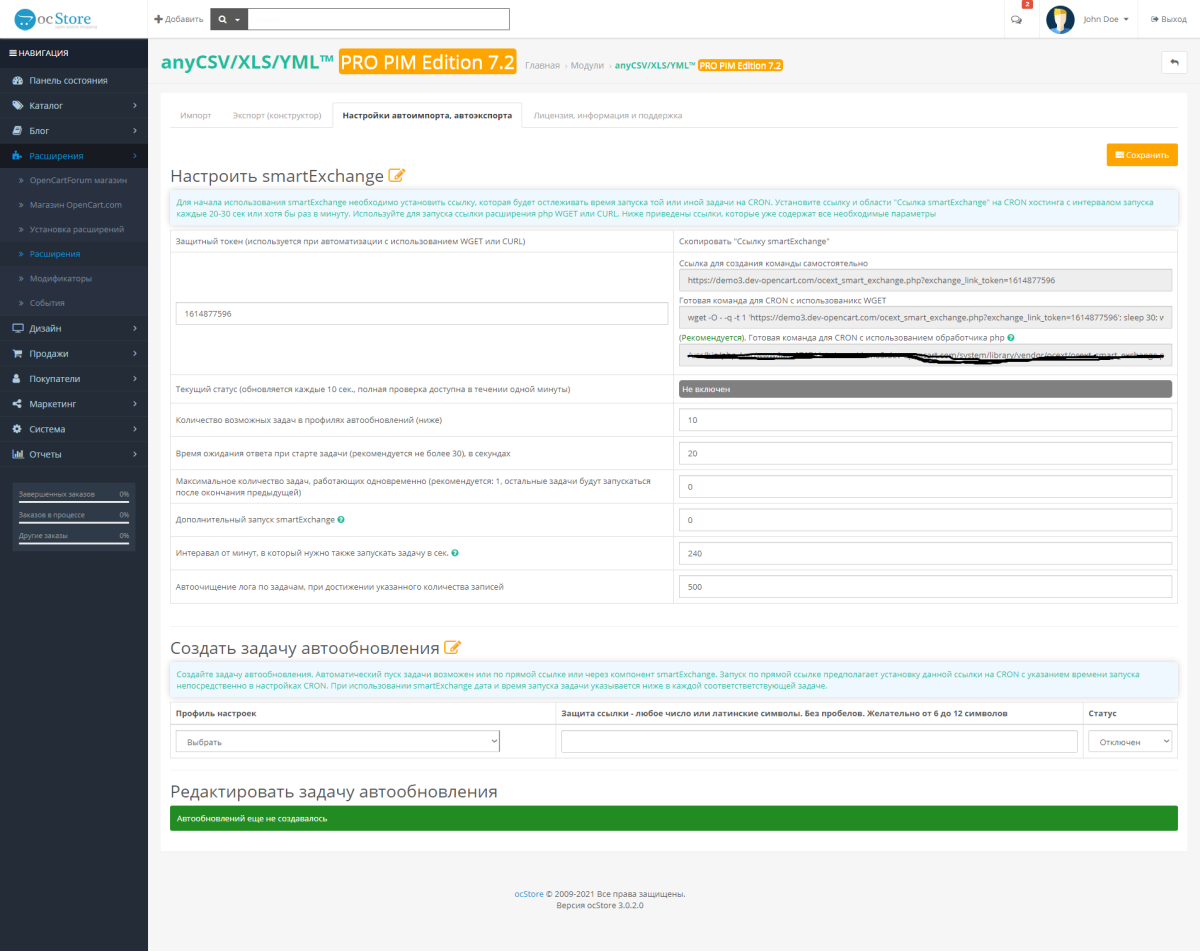Click the Блог icon

(x=18, y=130)
